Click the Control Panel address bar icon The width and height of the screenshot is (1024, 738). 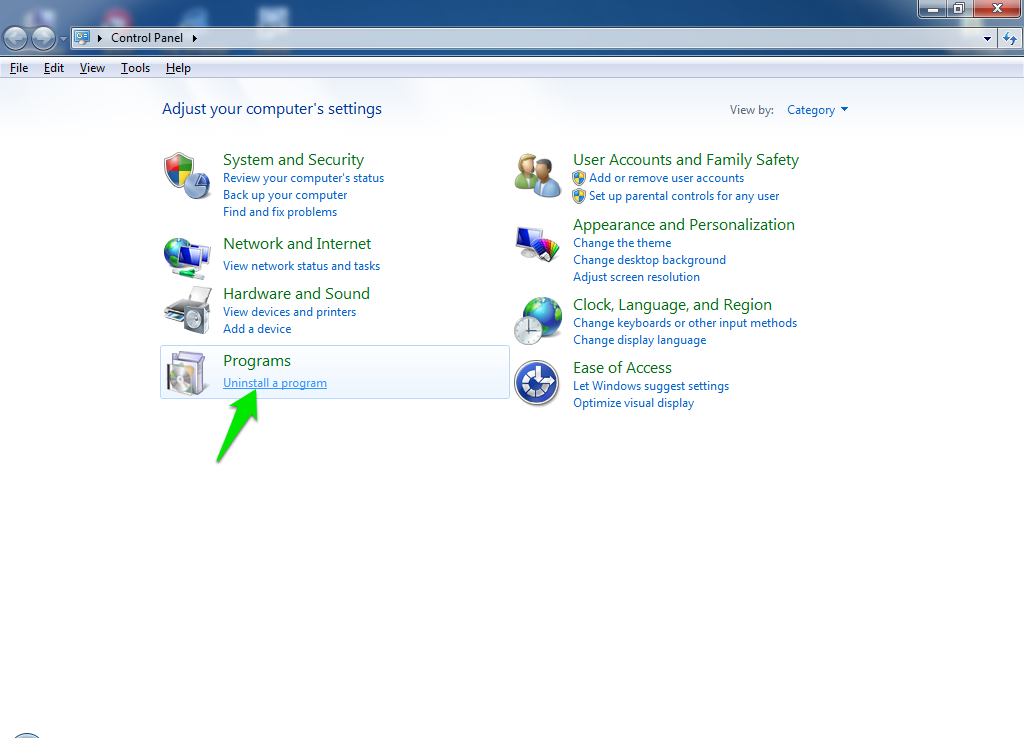click(x=82, y=37)
